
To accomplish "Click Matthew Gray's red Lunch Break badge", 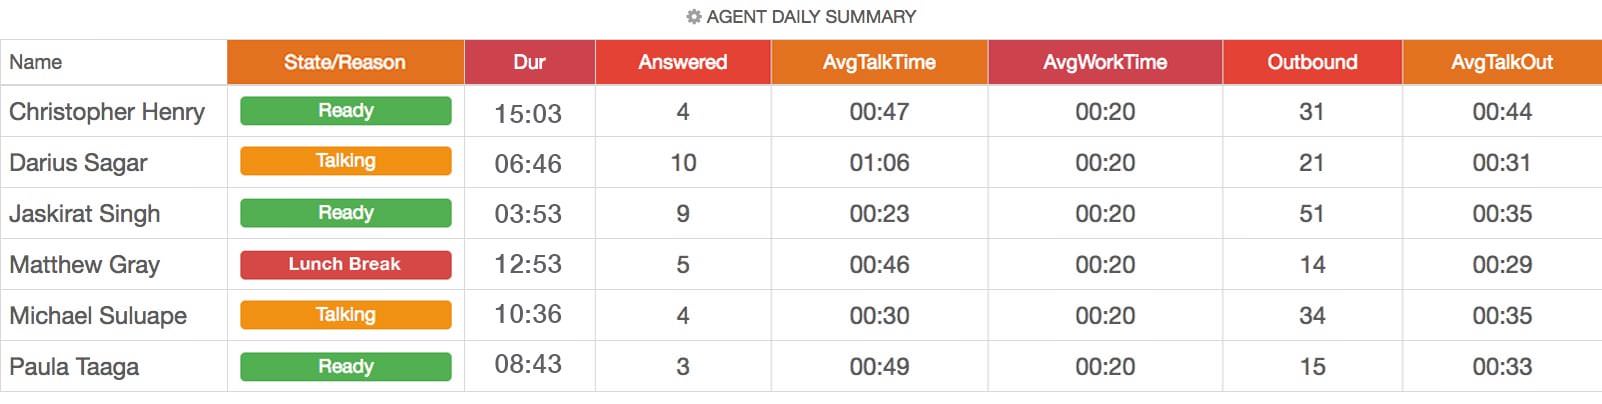I will tap(346, 264).
